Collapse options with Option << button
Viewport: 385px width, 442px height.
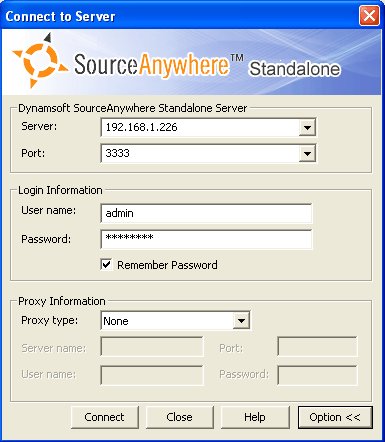[x=335, y=417]
